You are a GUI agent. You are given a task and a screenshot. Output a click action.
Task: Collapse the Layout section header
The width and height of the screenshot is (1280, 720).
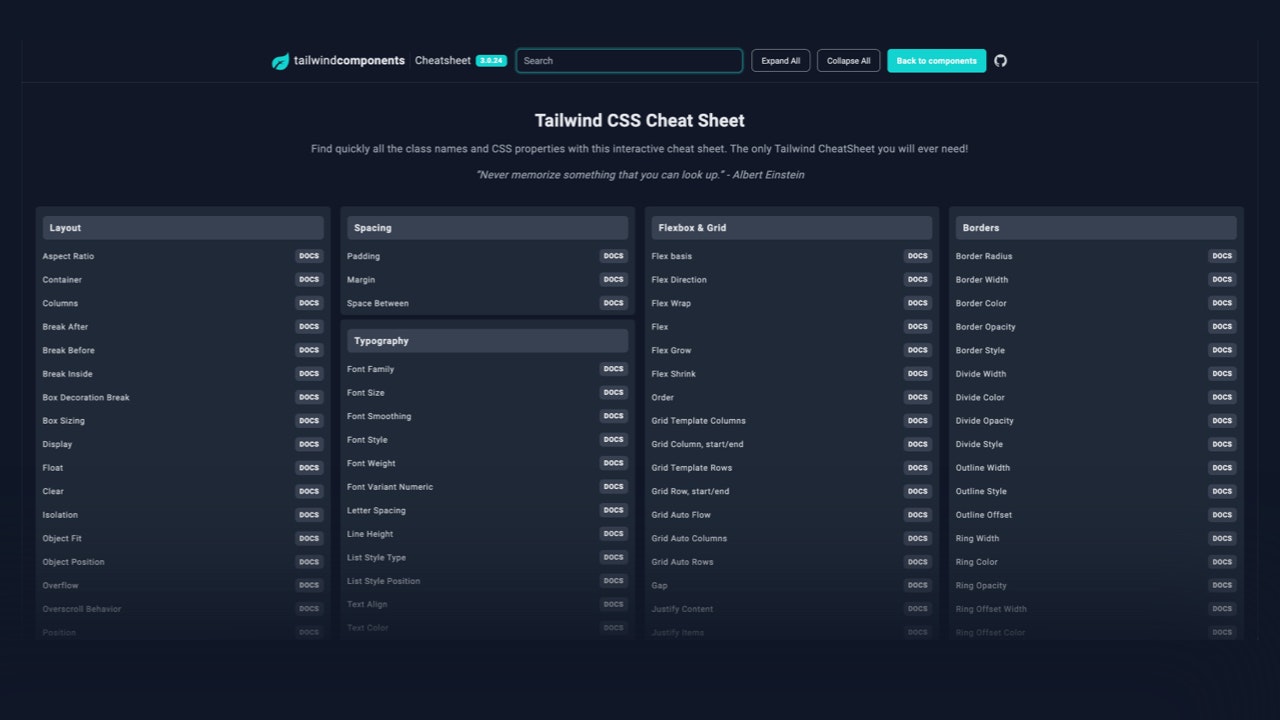[182, 228]
